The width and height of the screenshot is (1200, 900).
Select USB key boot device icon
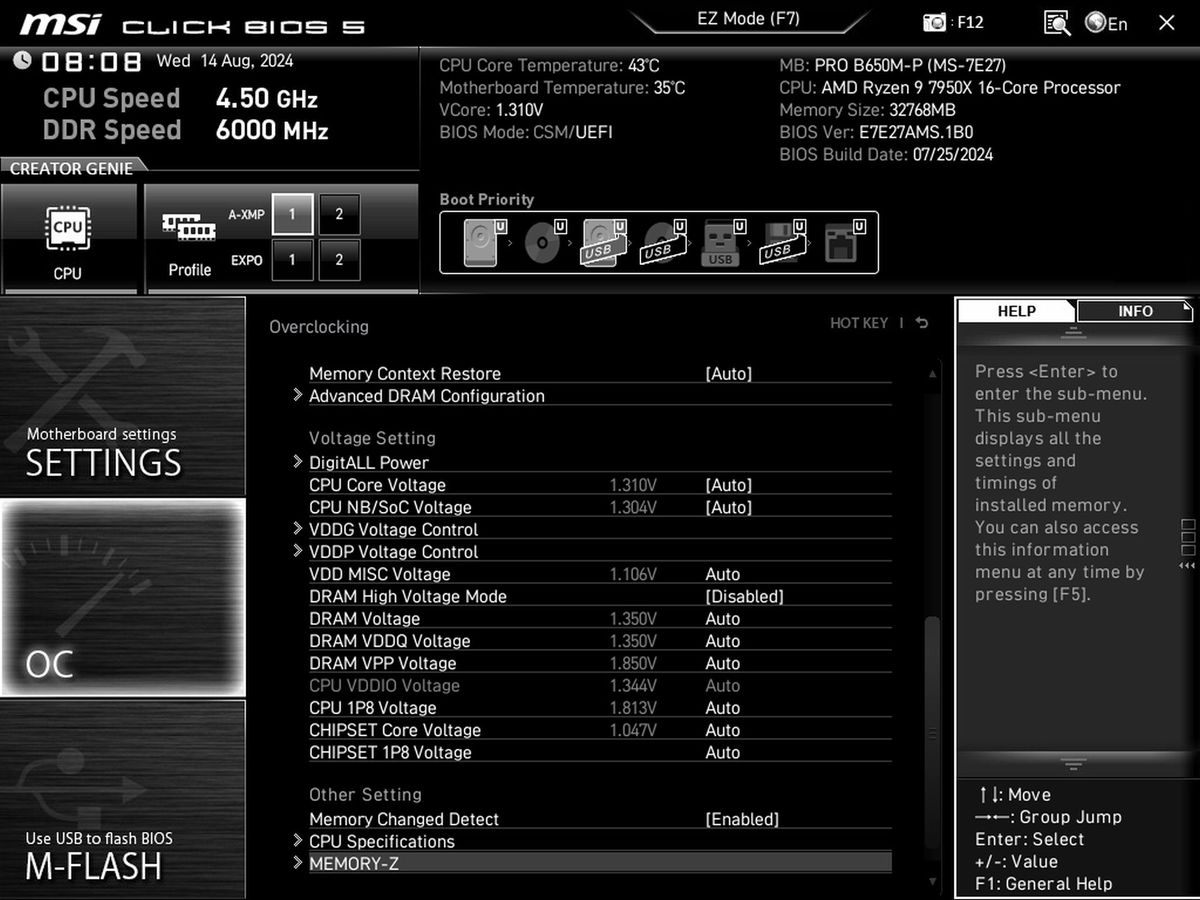click(722, 243)
